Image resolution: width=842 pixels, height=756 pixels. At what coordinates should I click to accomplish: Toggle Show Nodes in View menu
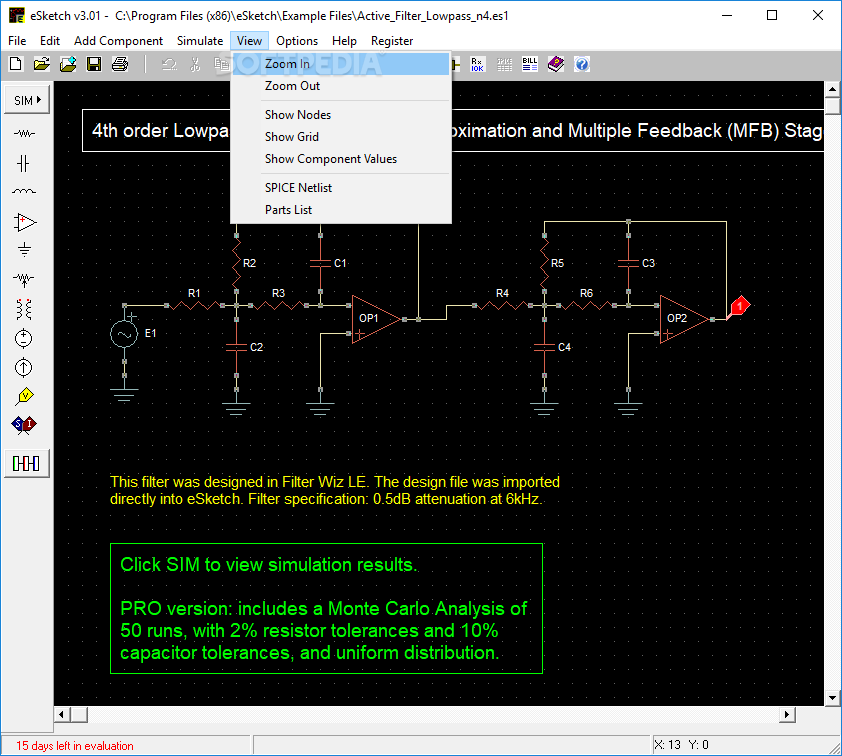tap(341, 115)
